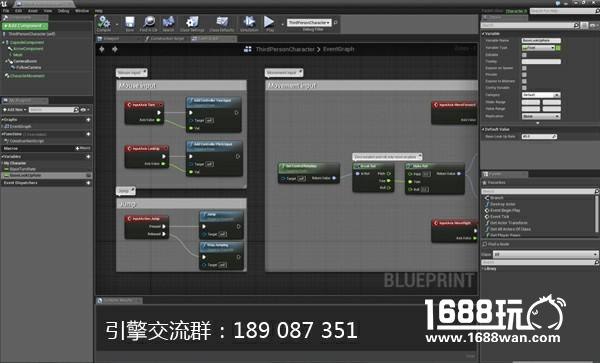Open the Edit menu
The image size is (600, 363).
pos(18,11)
